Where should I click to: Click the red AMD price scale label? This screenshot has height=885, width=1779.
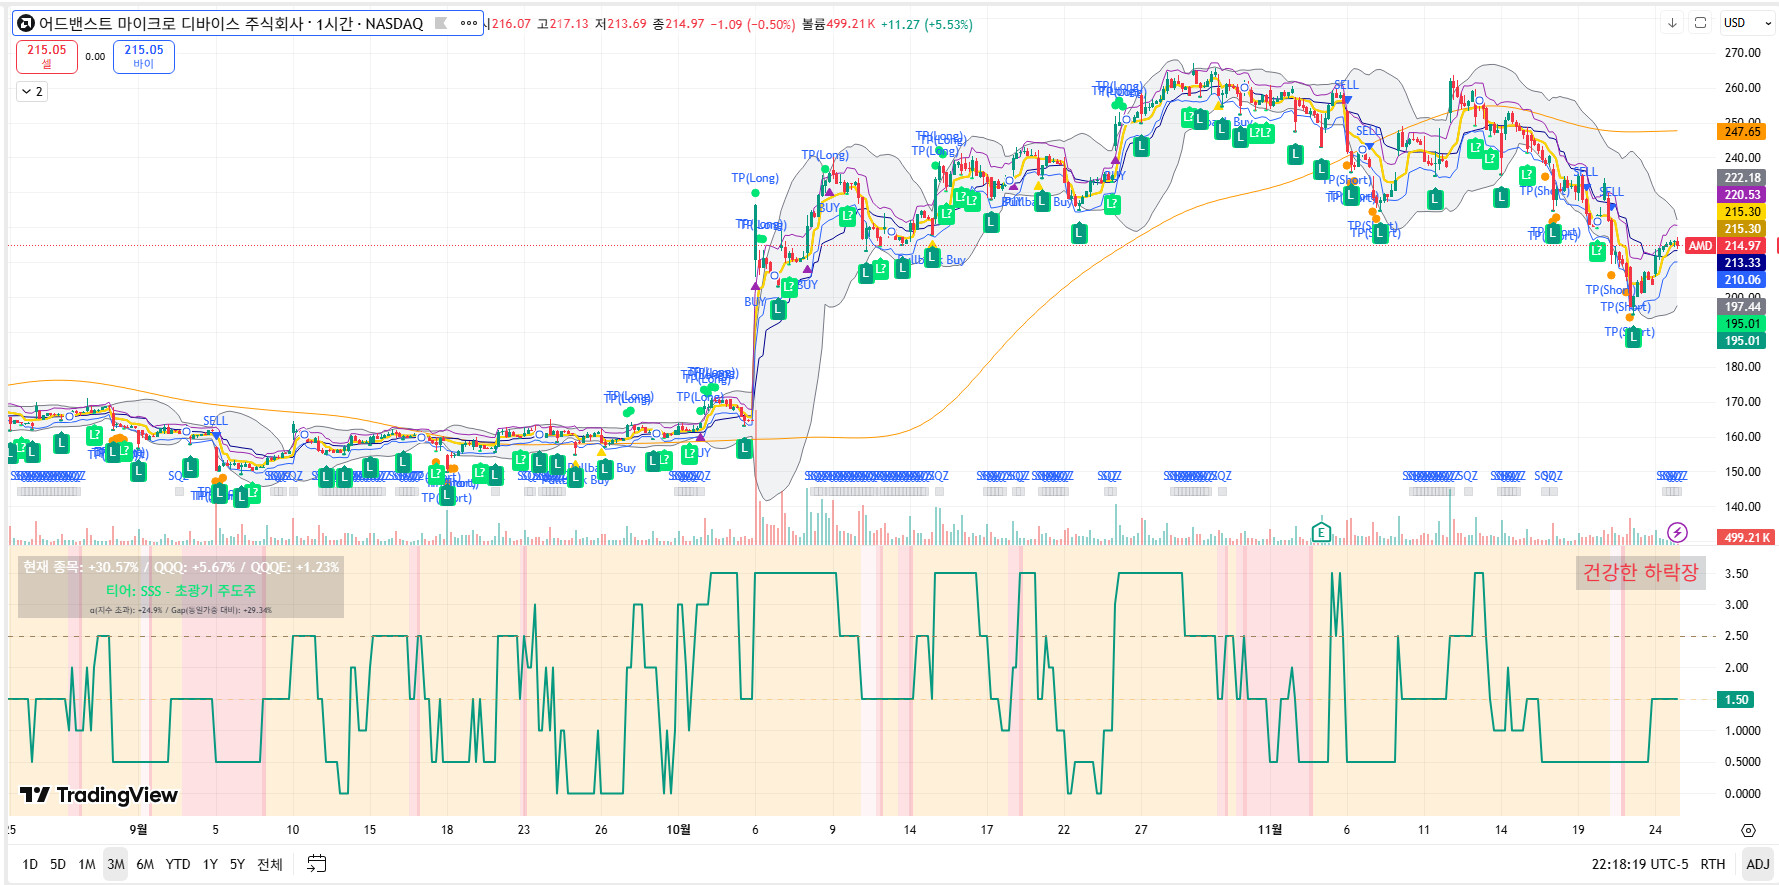[1700, 246]
